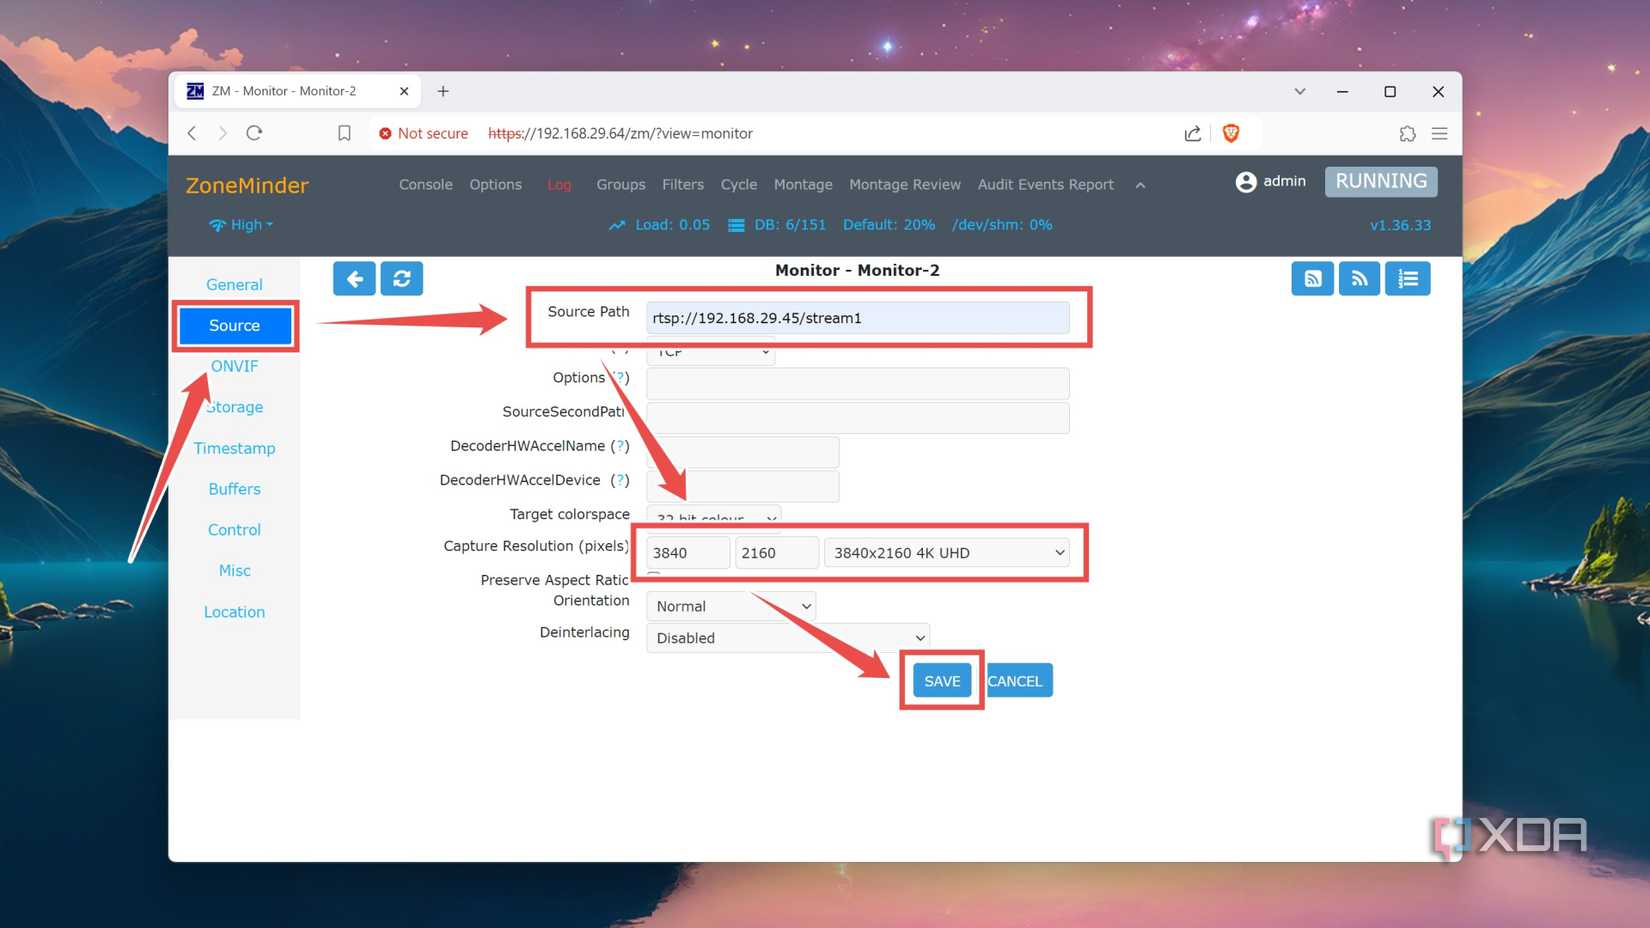
Task: Click the Load chart icon in the status bar
Action: pos(617,225)
